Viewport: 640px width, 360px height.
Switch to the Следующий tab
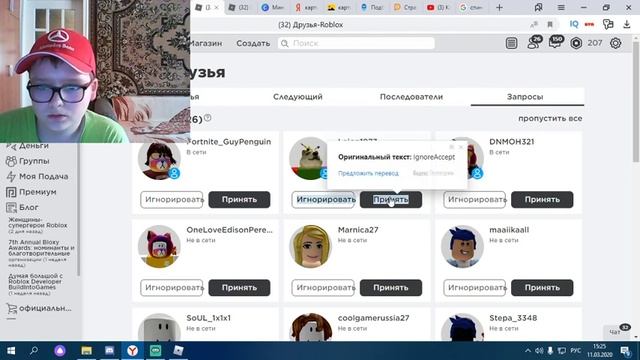[298, 97]
